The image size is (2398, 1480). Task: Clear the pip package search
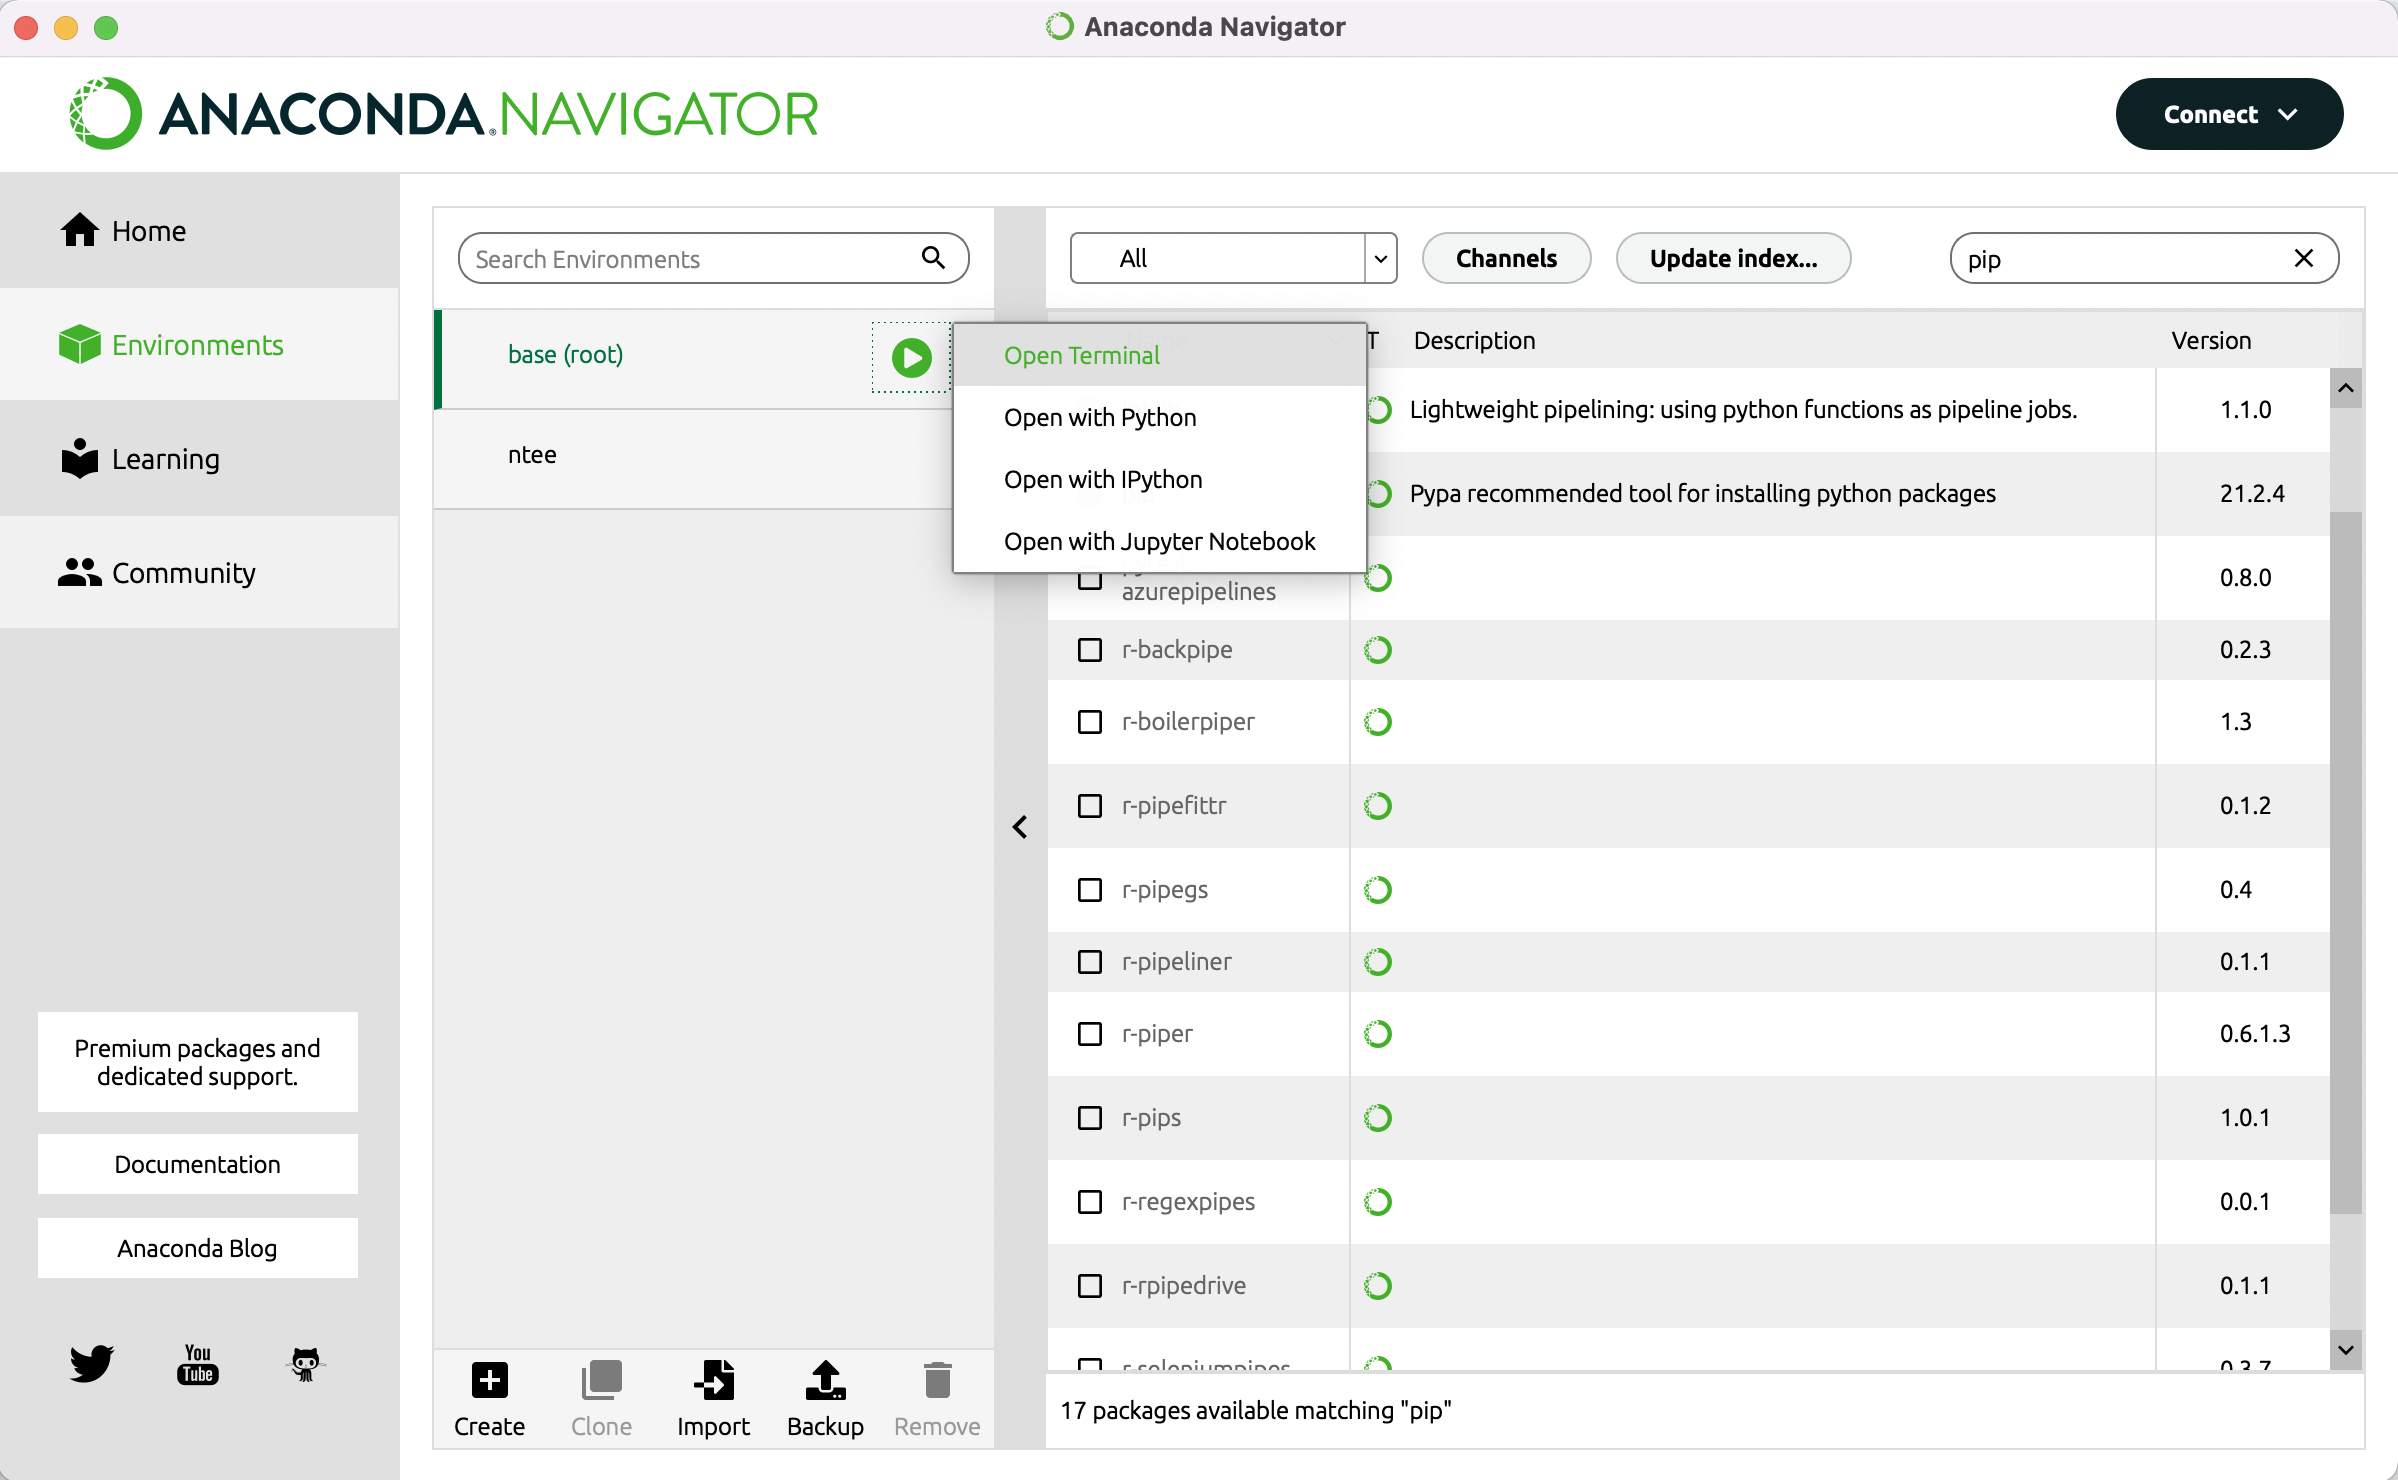[x=2304, y=258]
